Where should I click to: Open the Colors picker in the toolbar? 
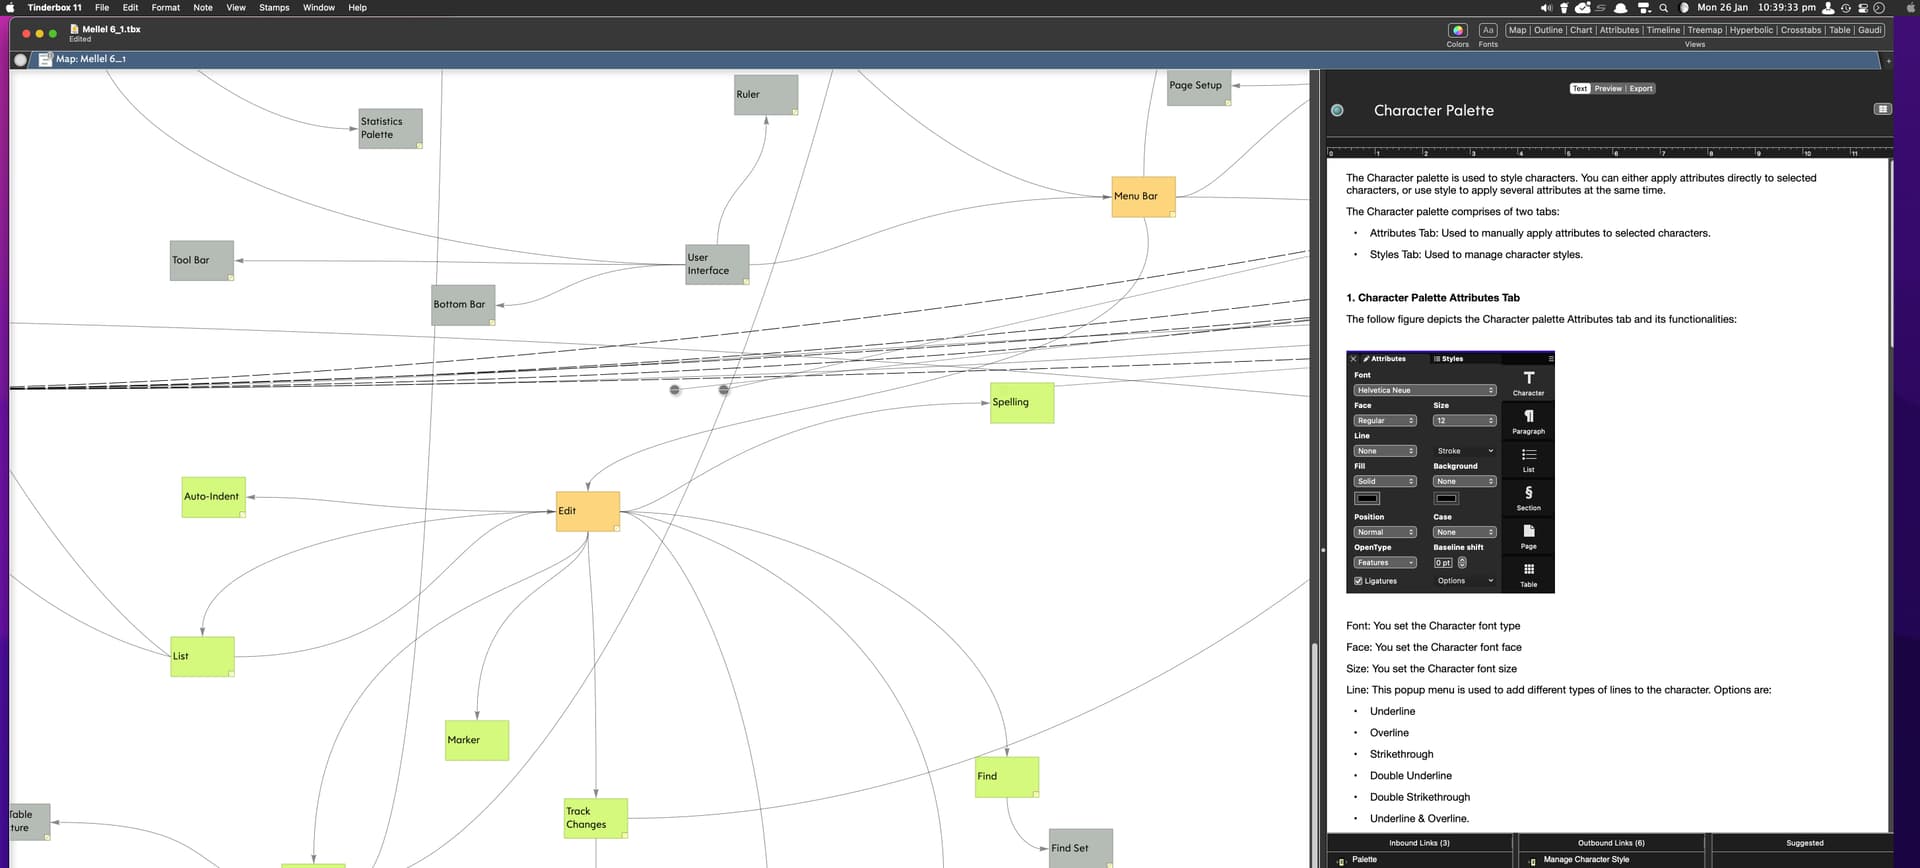pyautogui.click(x=1457, y=31)
